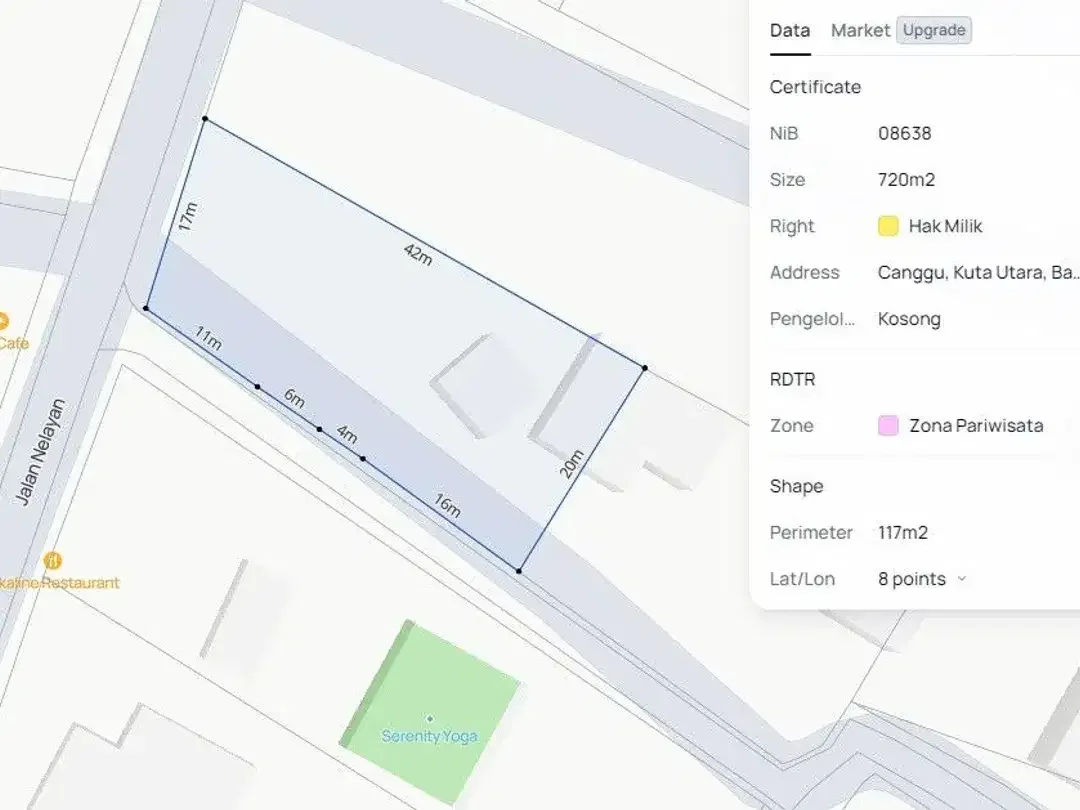Click the RDTR section heading
The height and width of the screenshot is (810, 1080).
792,380
